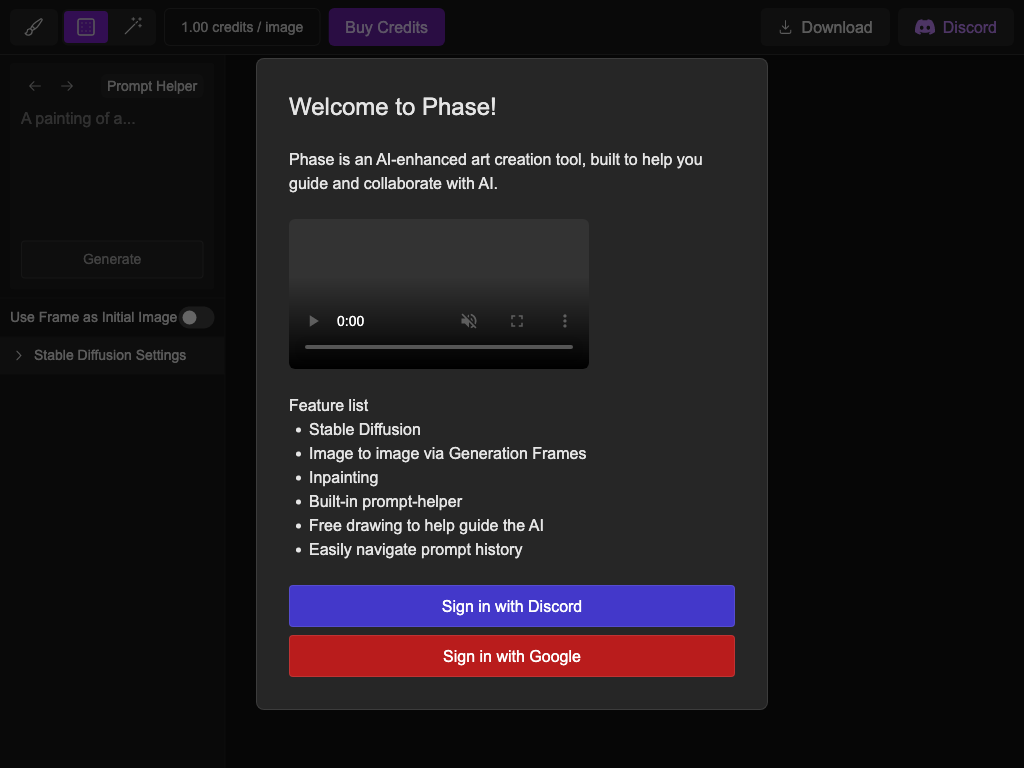The image size is (1024, 768).
Task: Click the 1.00 credits / image label
Action: [x=242, y=27]
